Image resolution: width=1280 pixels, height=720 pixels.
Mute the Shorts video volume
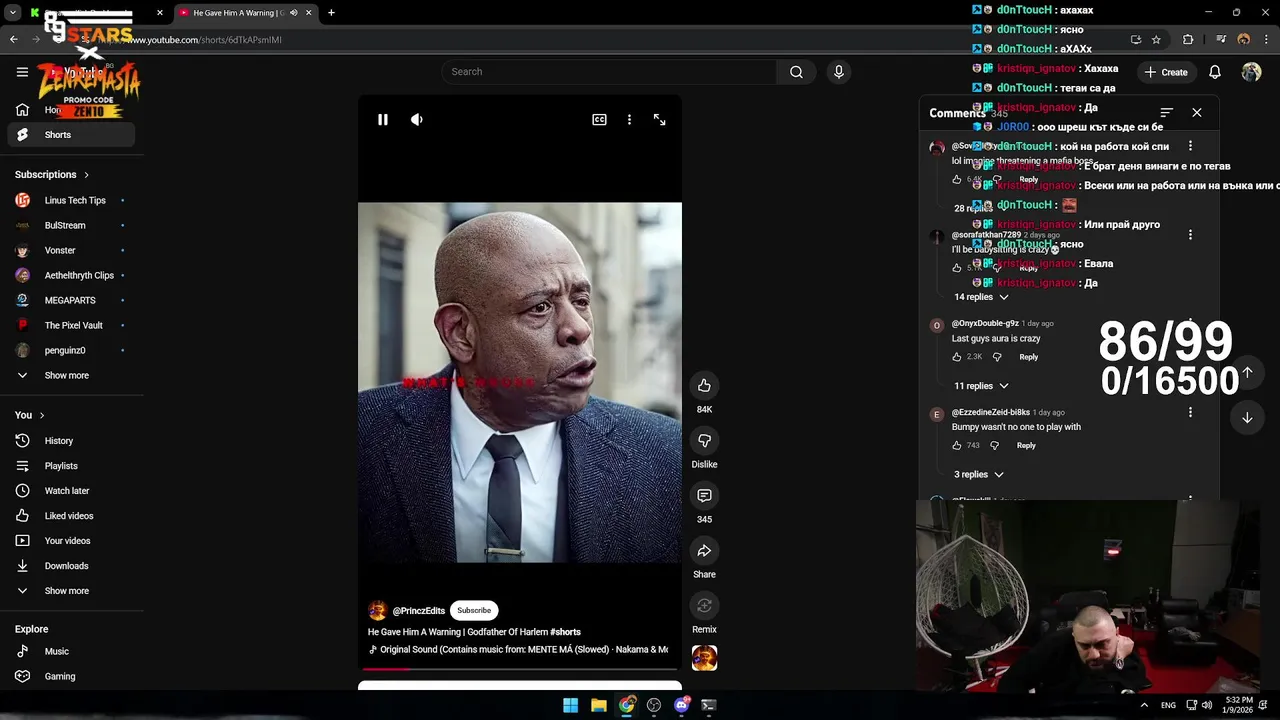[417, 119]
